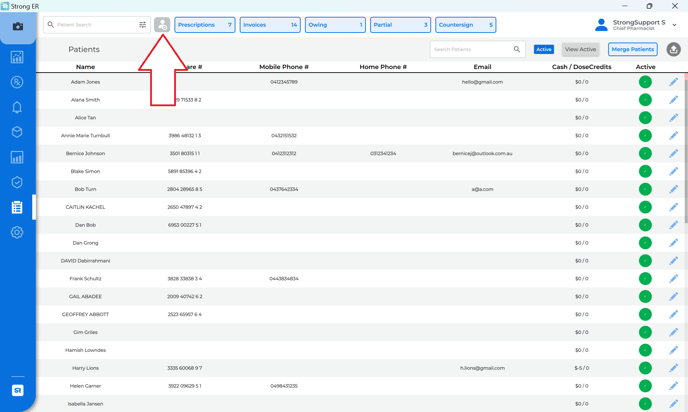Click the patient list vertical scrollbar
Image resolution: width=688 pixels, height=412 pixels.
coord(685,149)
